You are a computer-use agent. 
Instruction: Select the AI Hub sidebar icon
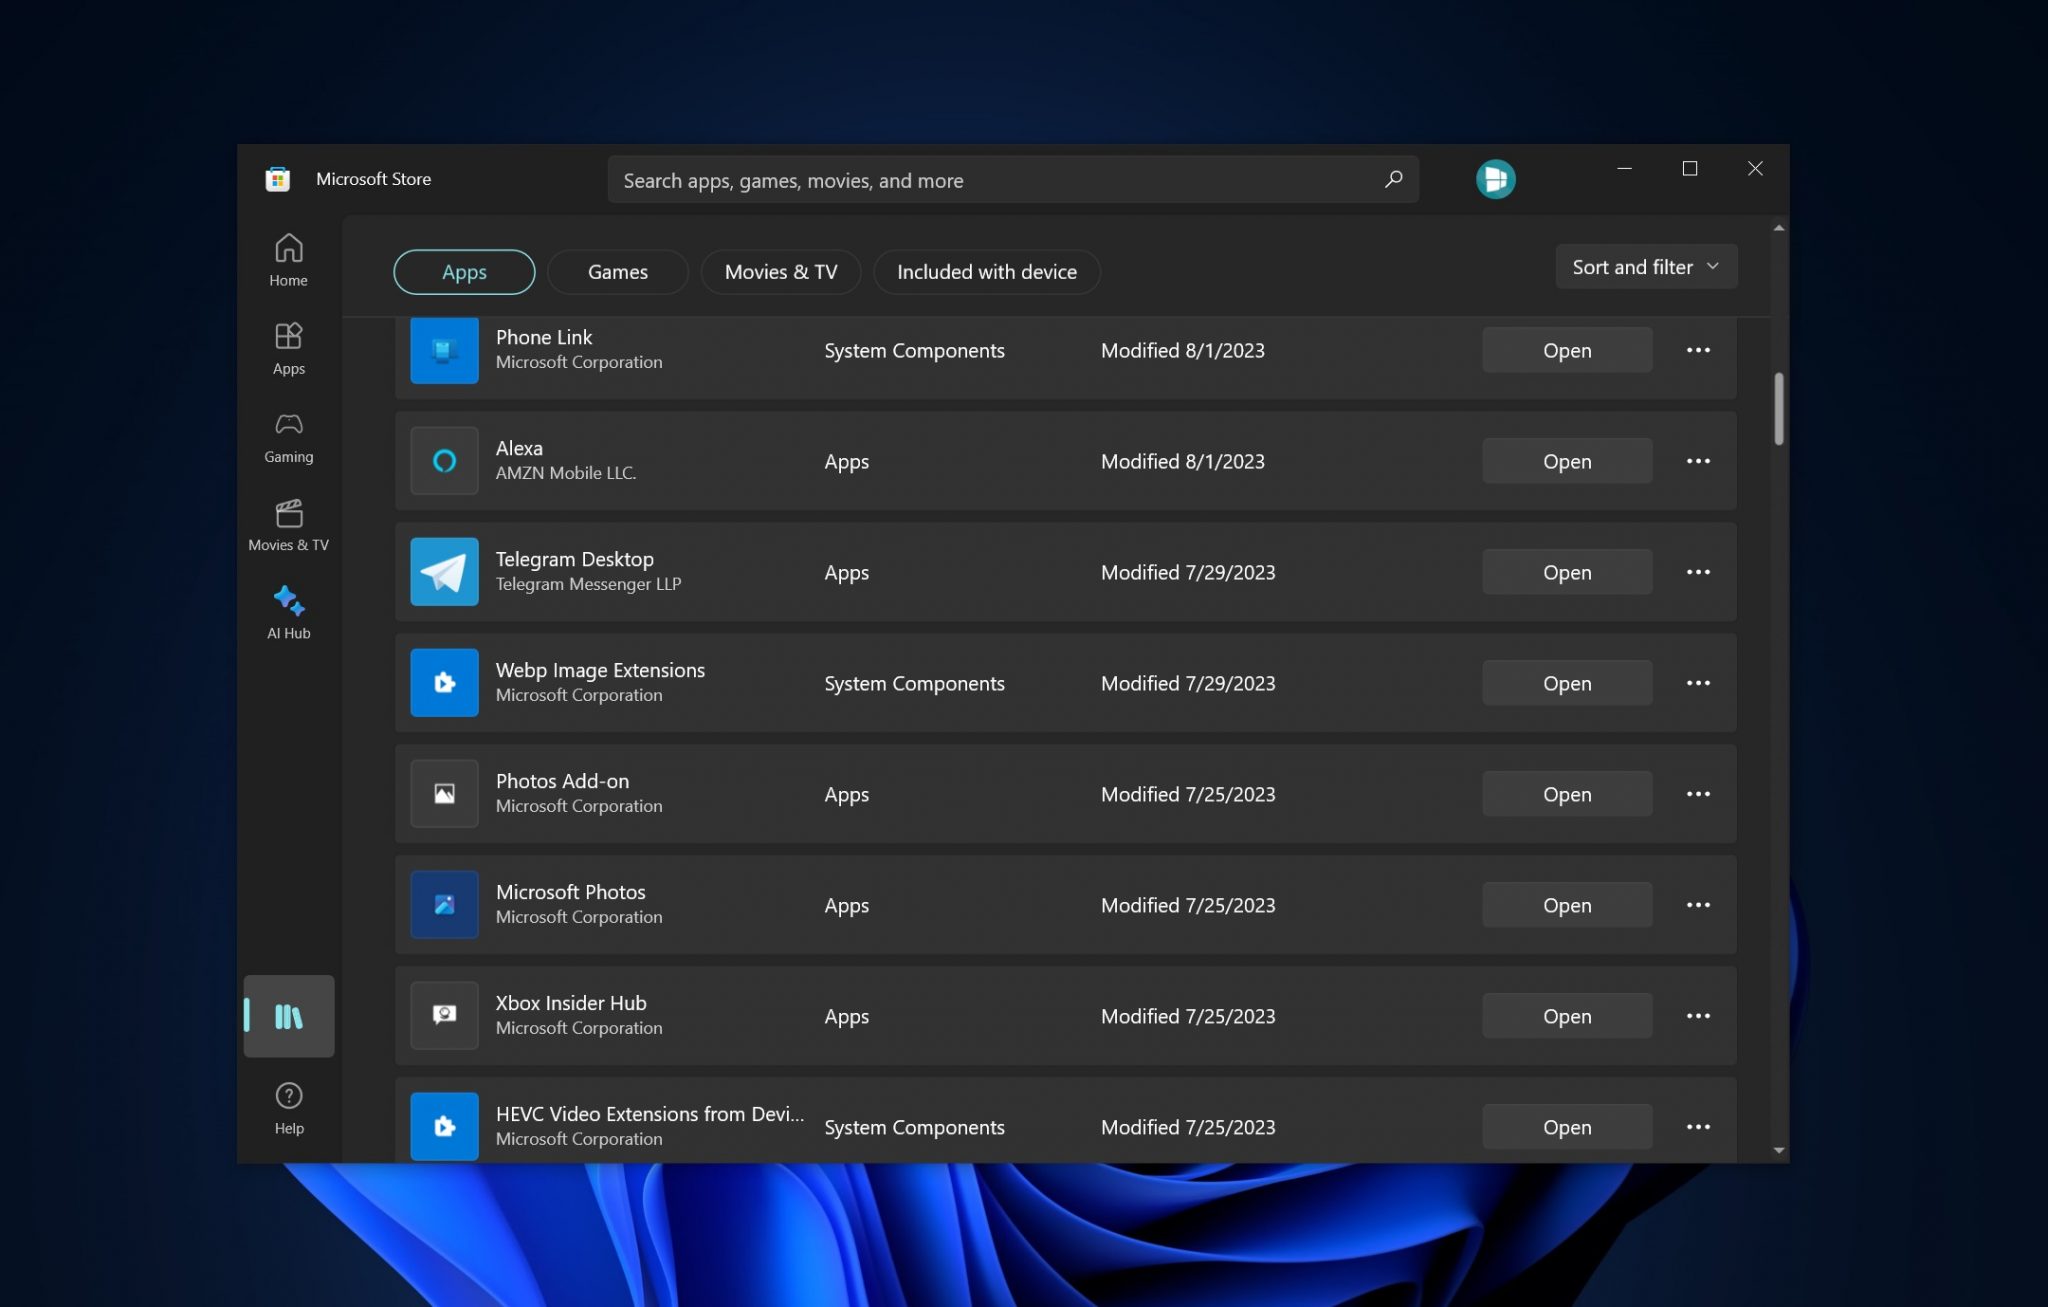click(x=288, y=612)
